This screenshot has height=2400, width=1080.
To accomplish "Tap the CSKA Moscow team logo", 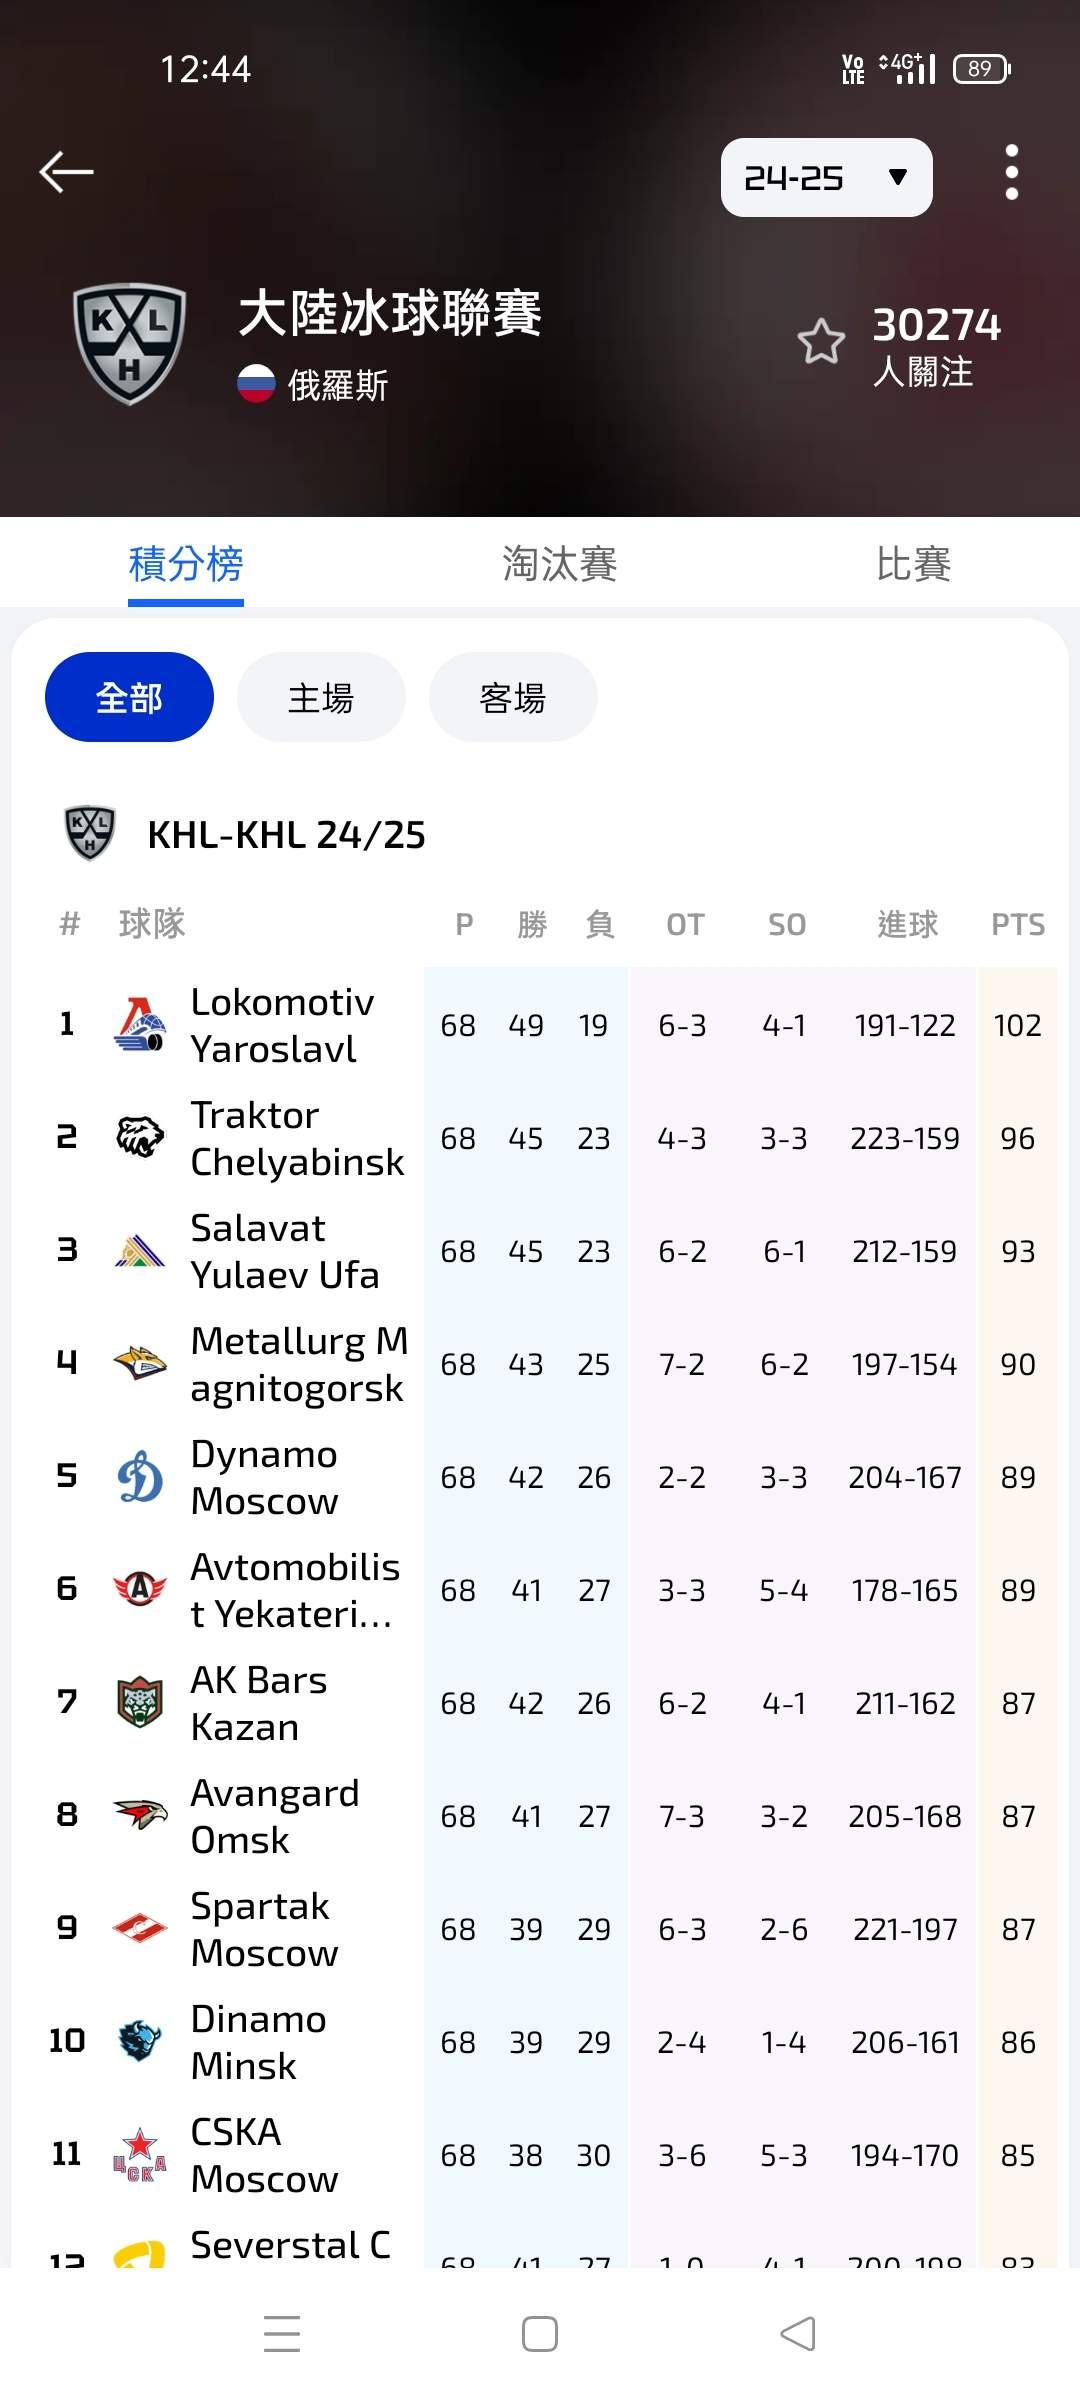I will (140, 2155).
